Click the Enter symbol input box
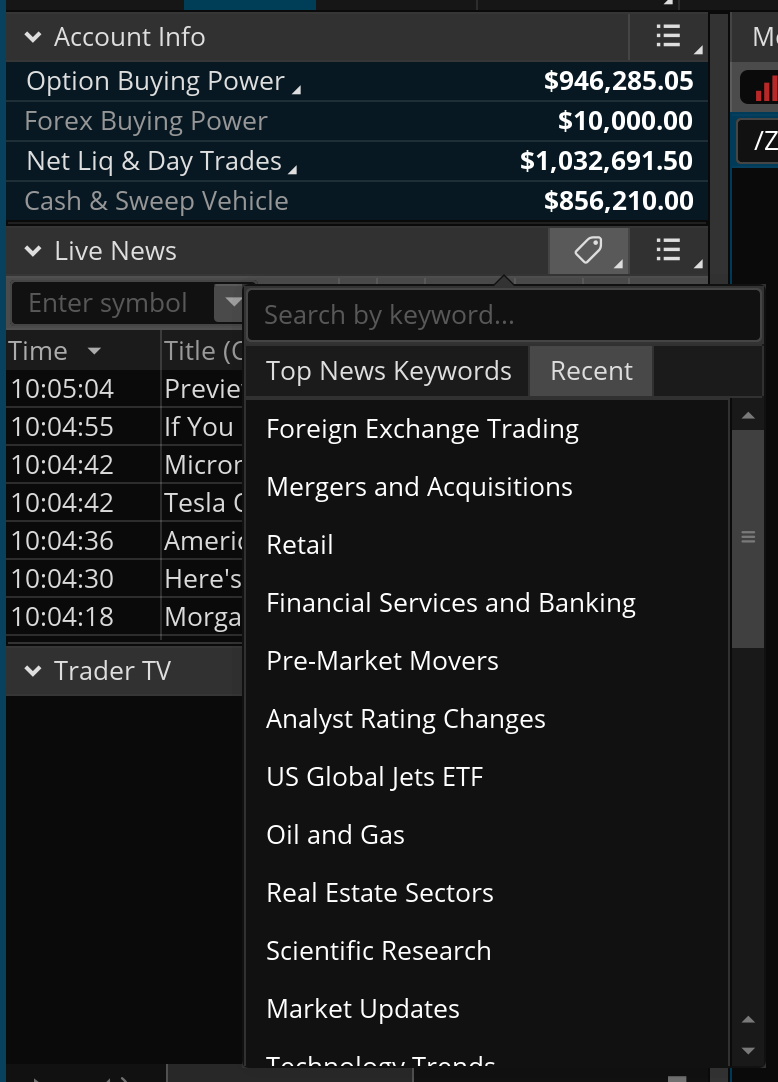778x1082 pixels. pos(108,303)
